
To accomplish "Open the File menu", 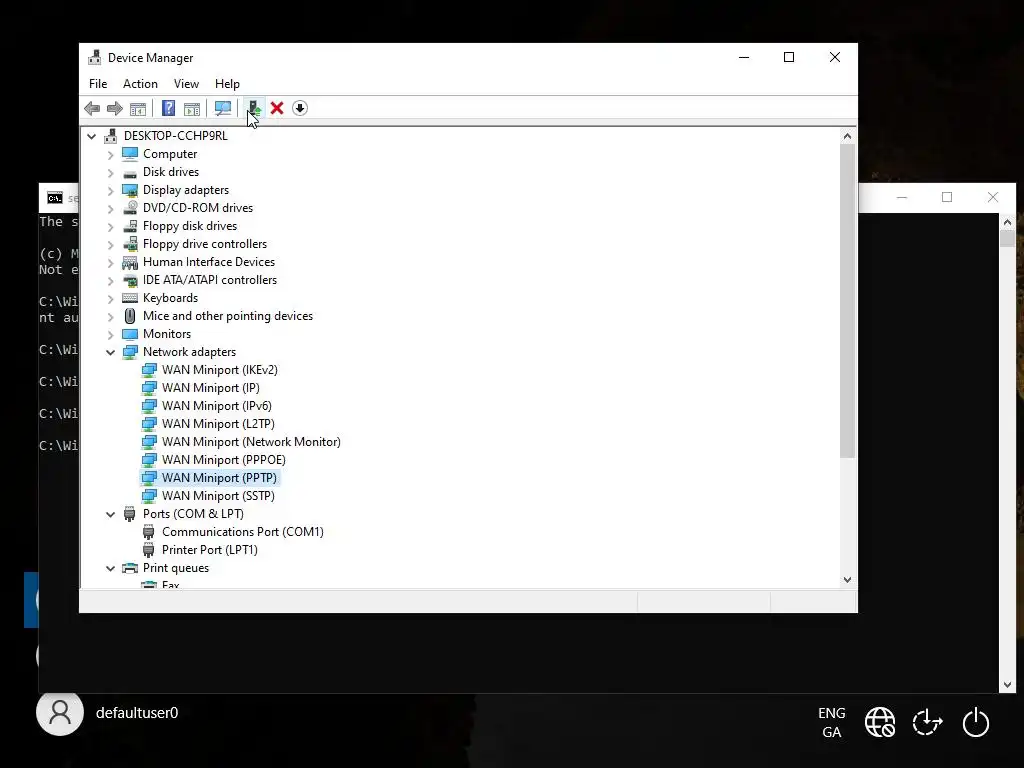I will point(98,84).
